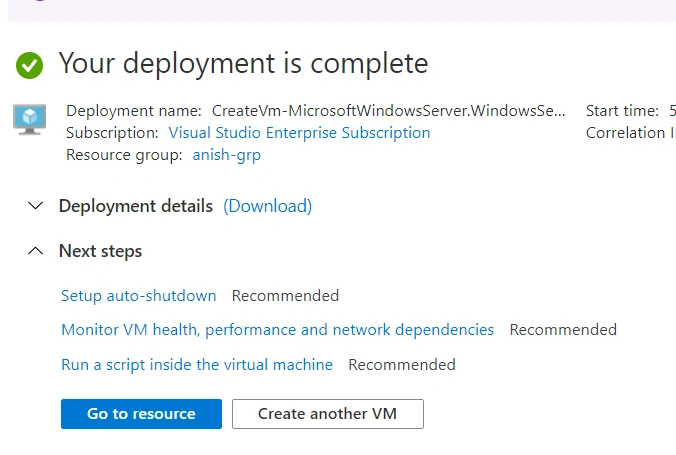
Task: Open the anish-grp resource group link
Action: coord(226,155)
